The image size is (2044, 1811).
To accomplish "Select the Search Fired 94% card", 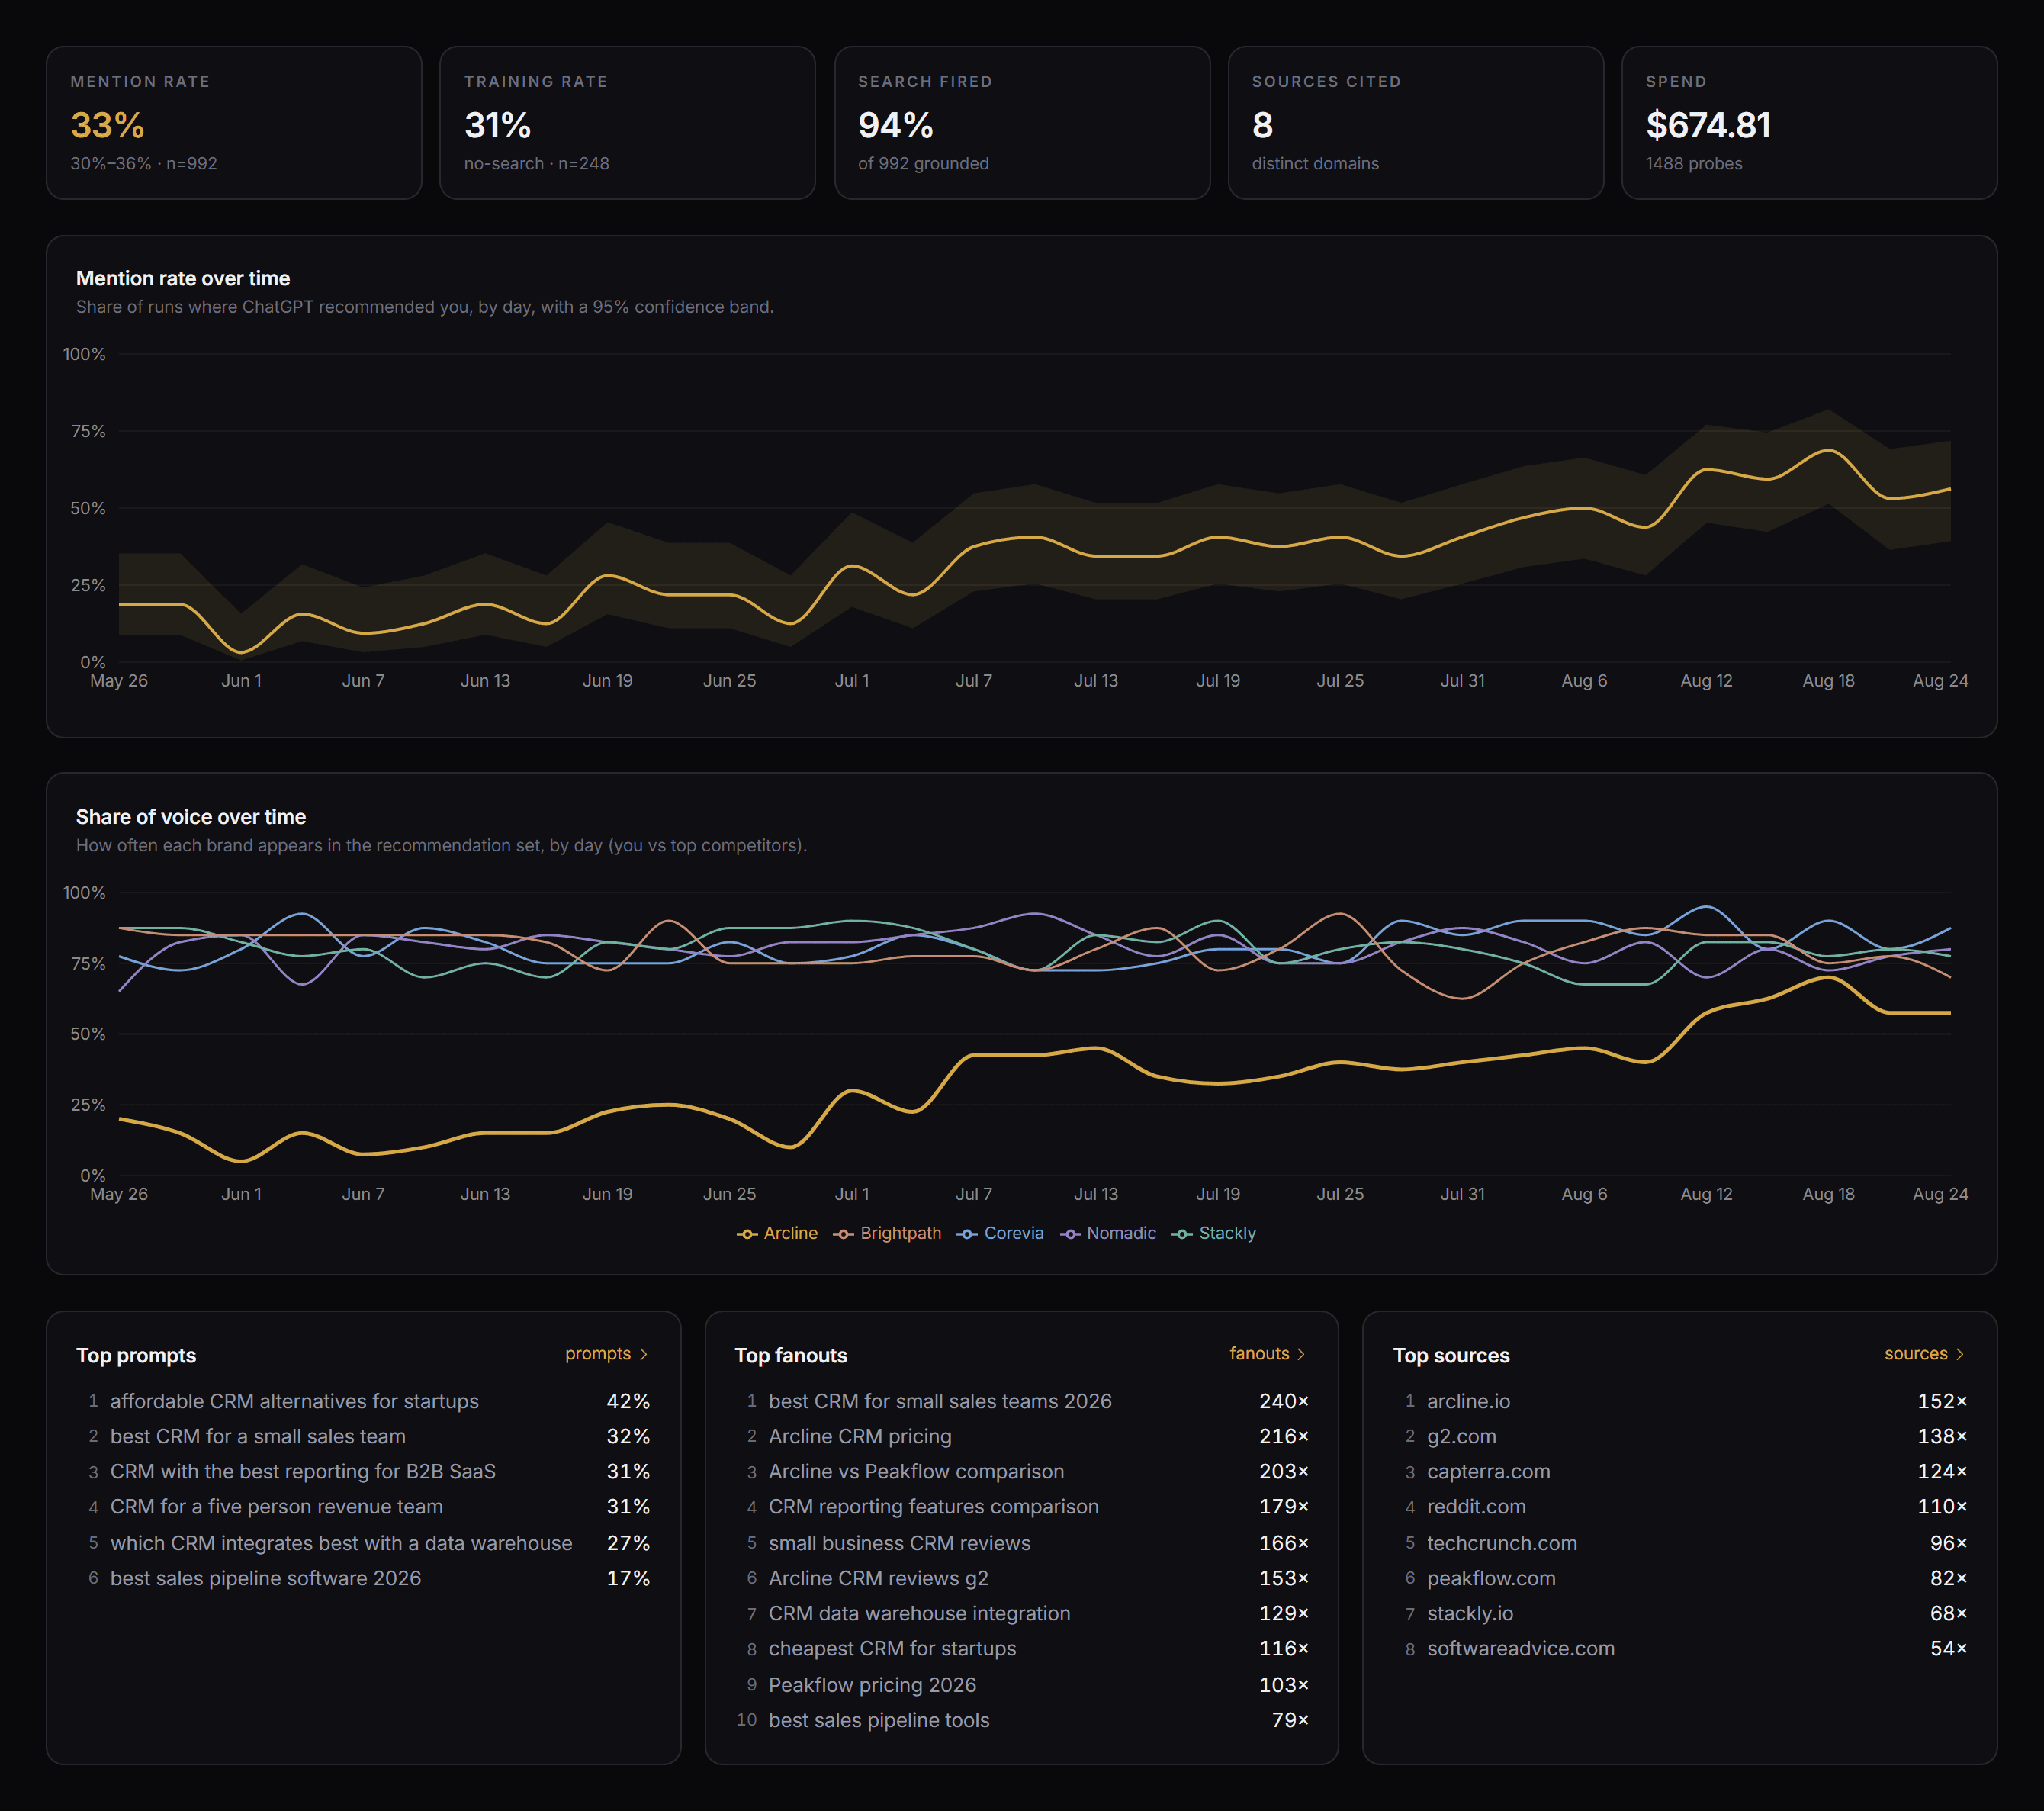I will coord(1022,123).
